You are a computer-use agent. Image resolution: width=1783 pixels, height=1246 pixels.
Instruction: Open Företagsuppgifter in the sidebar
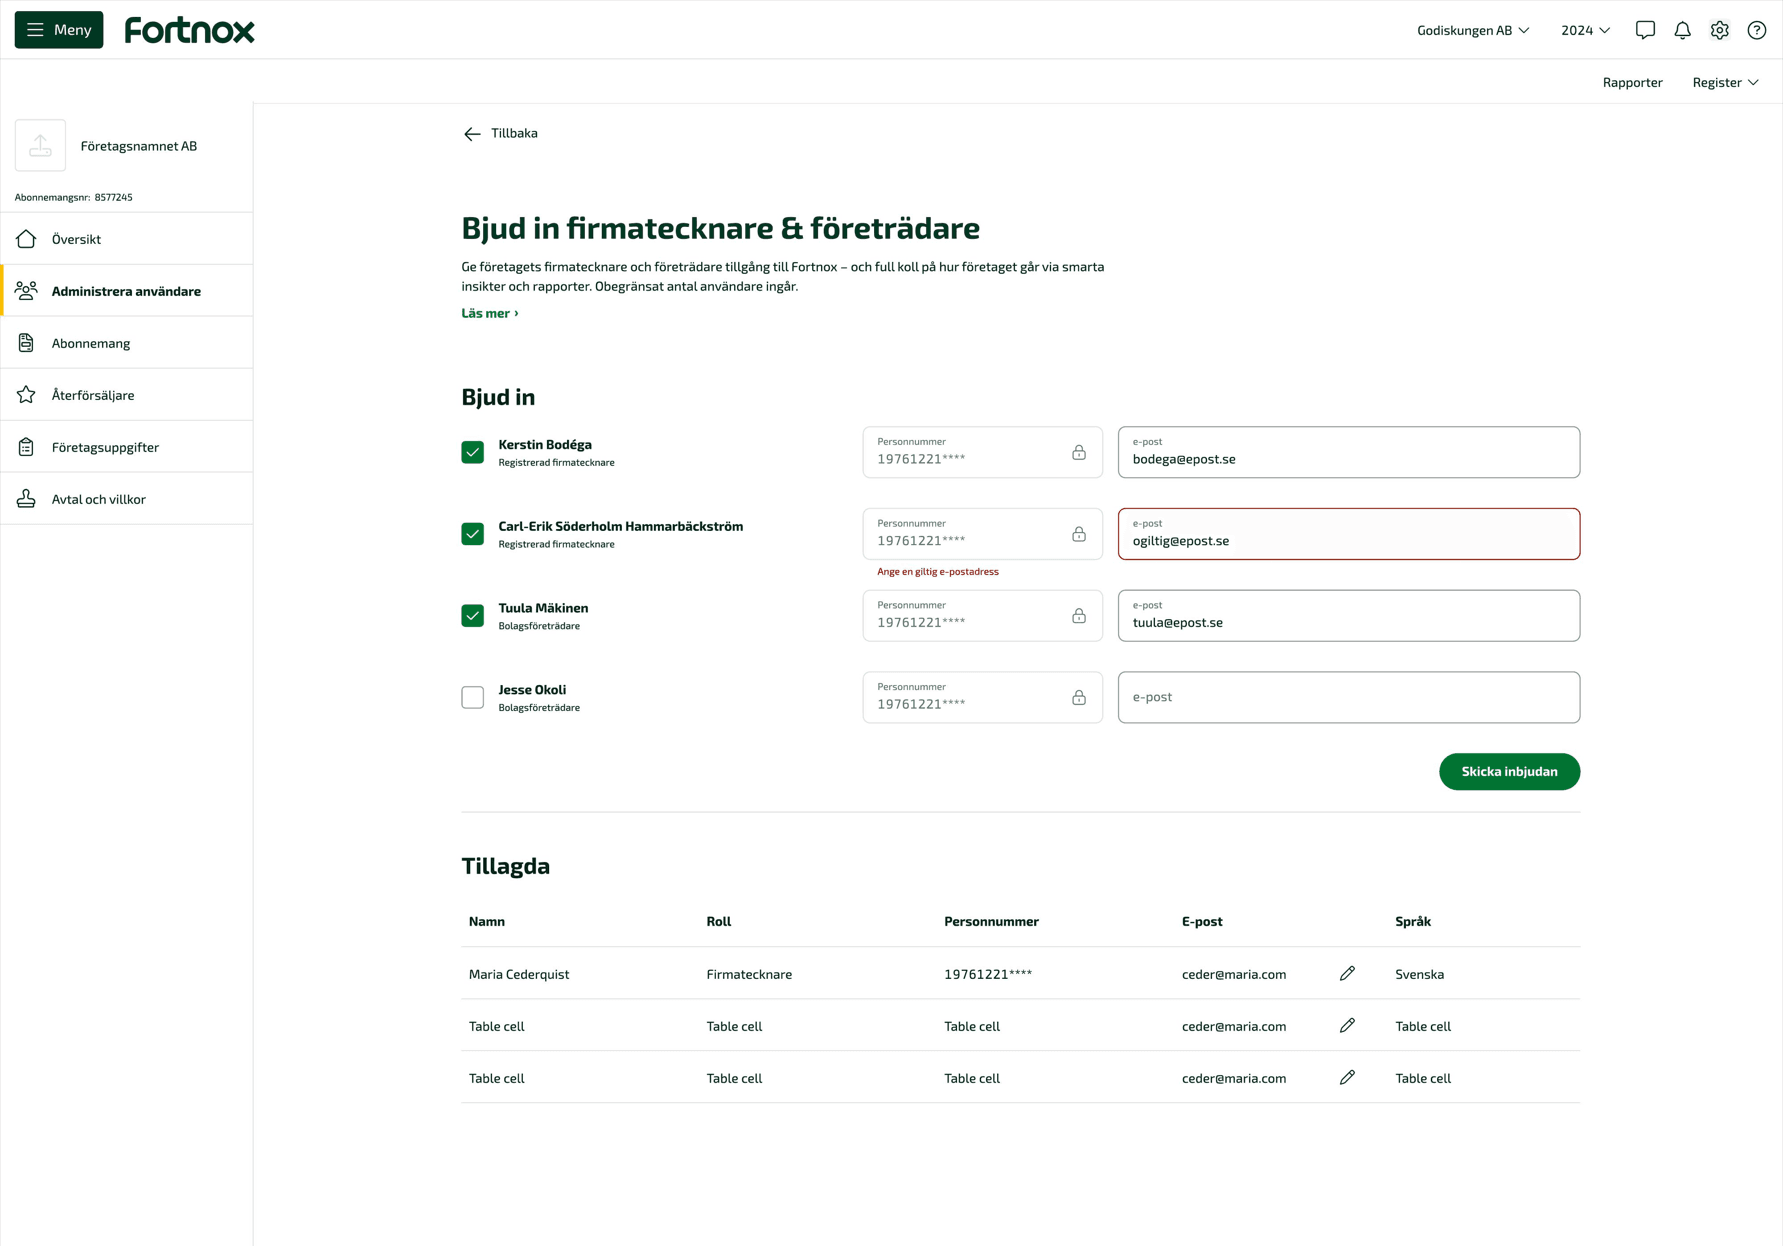pyautogui.click(x=105, y=447)
